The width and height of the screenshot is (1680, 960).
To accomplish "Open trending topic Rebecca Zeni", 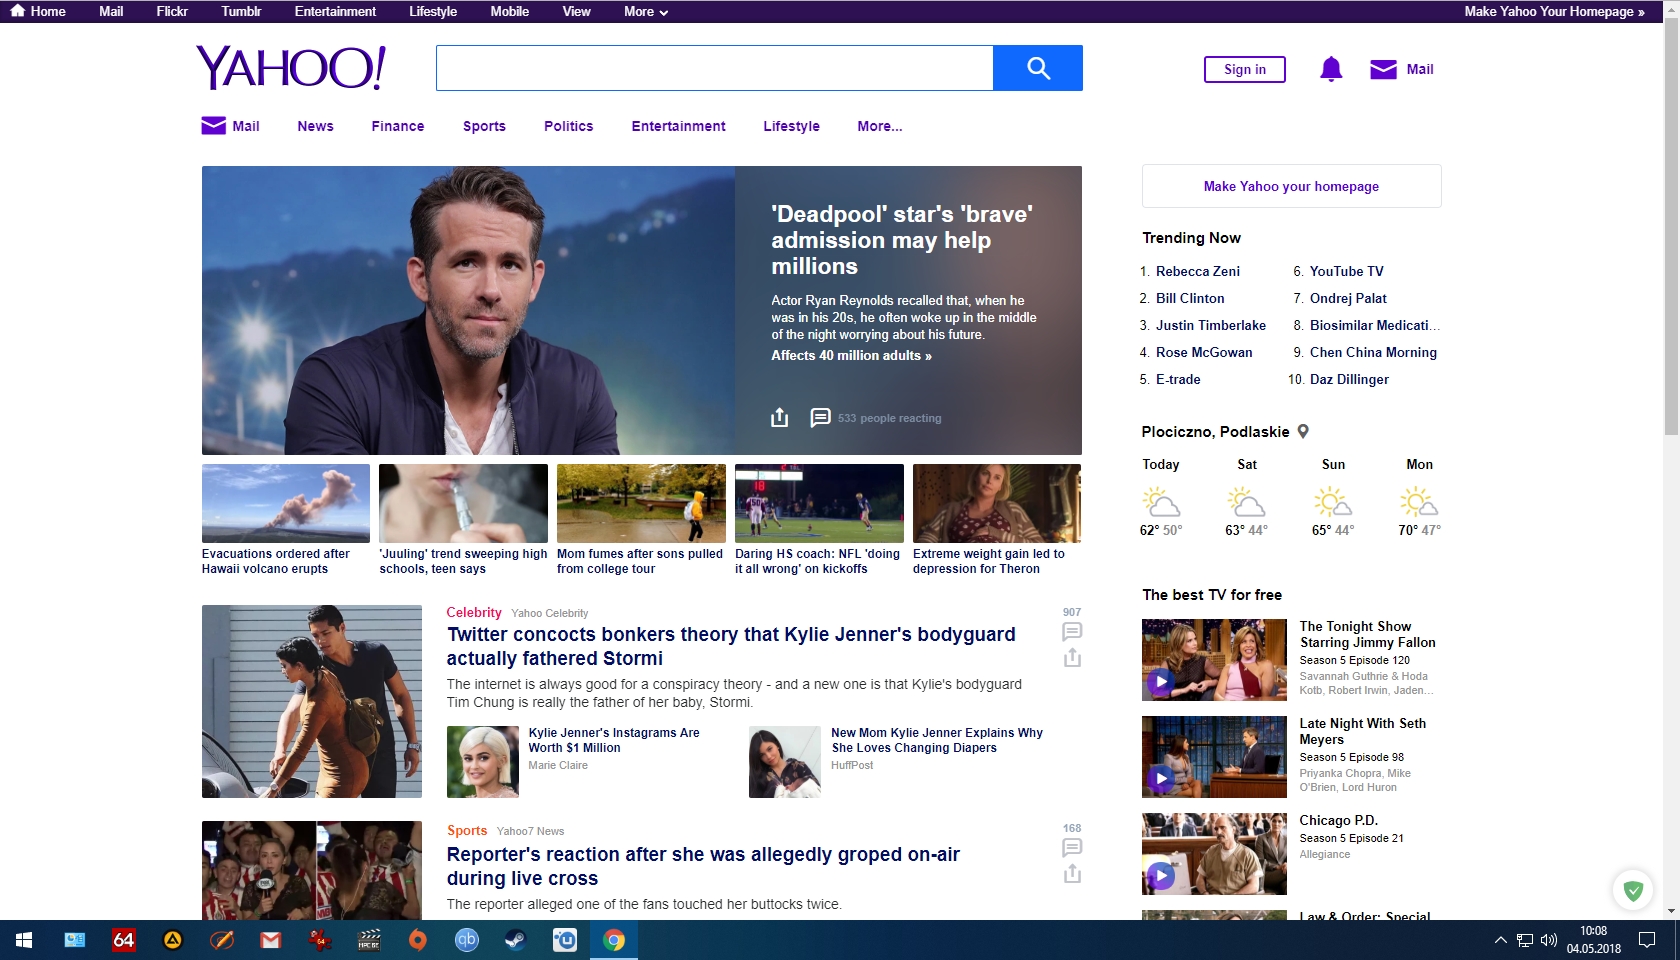I will pyautogui.click(x=1197, y=271).
